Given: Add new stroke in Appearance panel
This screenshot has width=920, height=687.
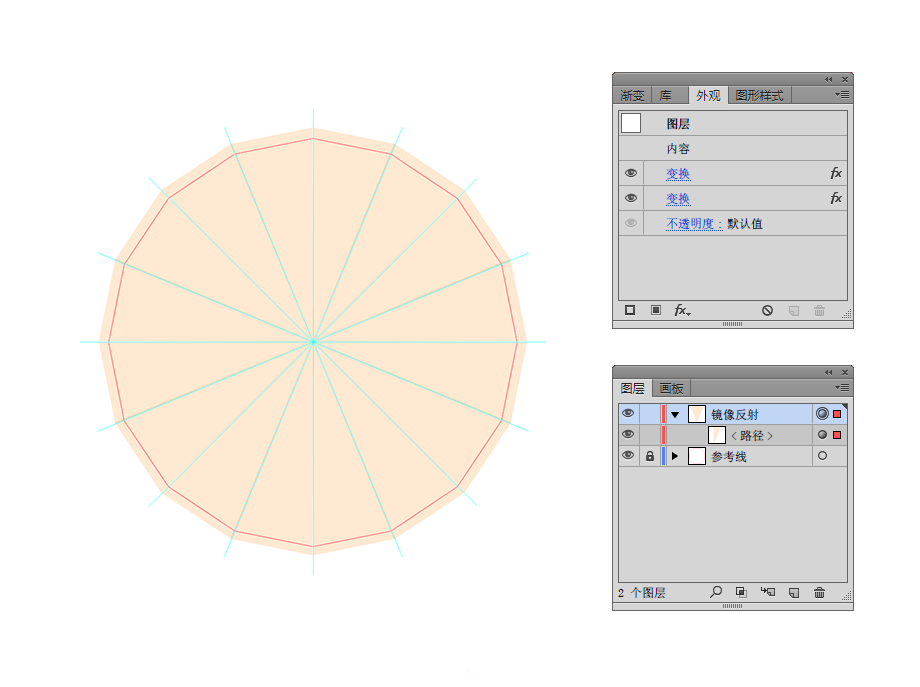Looking at the screenshot, I should coord(630,310).
